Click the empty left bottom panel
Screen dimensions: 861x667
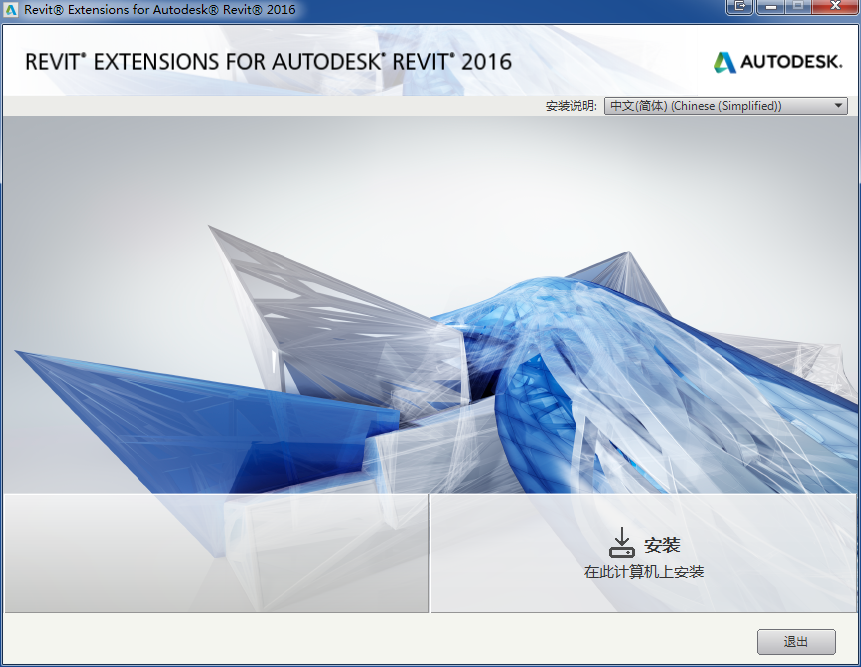[216, 552]
